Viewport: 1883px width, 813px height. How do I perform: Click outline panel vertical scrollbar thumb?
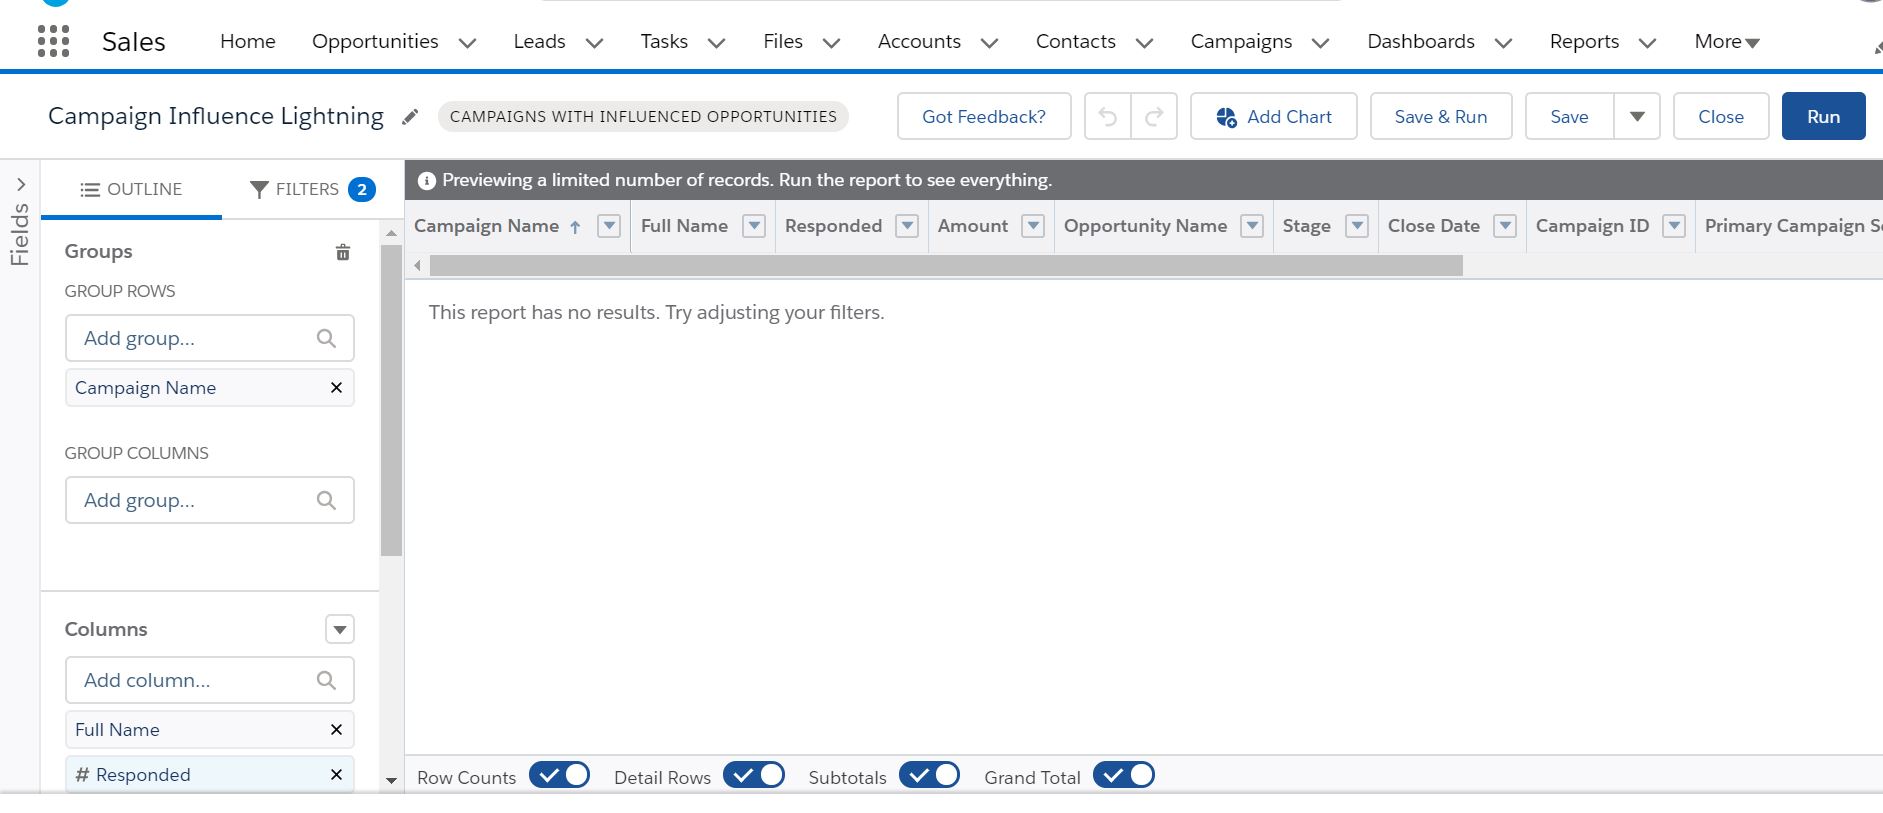(x=391, y=400)
